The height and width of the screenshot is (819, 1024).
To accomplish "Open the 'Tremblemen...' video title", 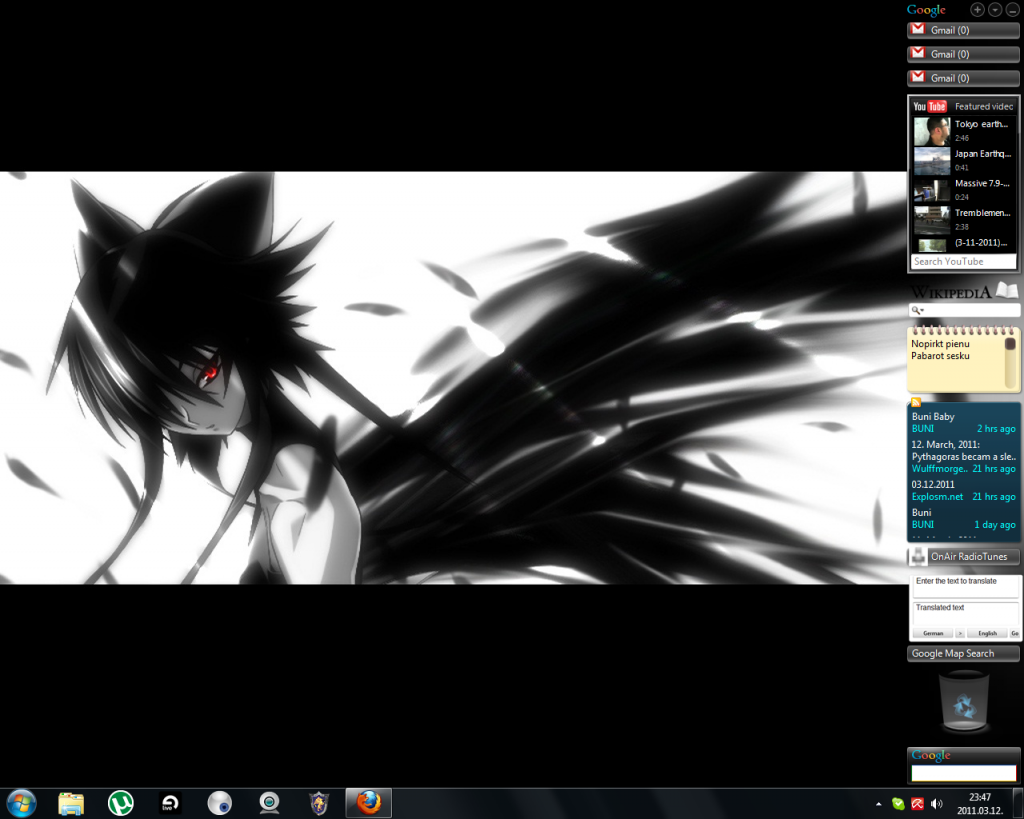I will (982, 213).
